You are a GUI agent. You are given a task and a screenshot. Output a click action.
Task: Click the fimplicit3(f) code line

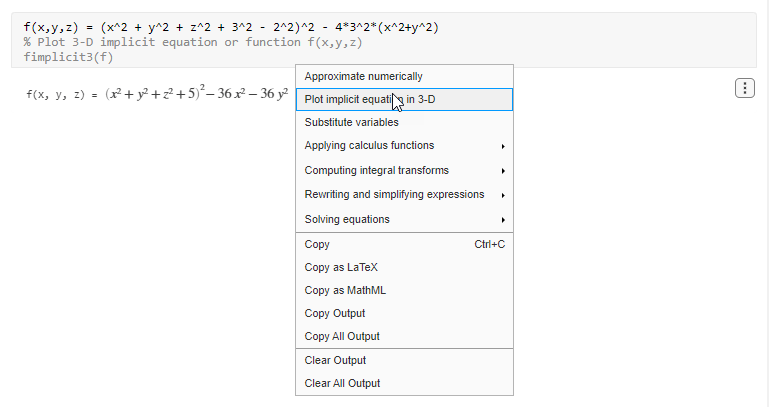(68, 57)
